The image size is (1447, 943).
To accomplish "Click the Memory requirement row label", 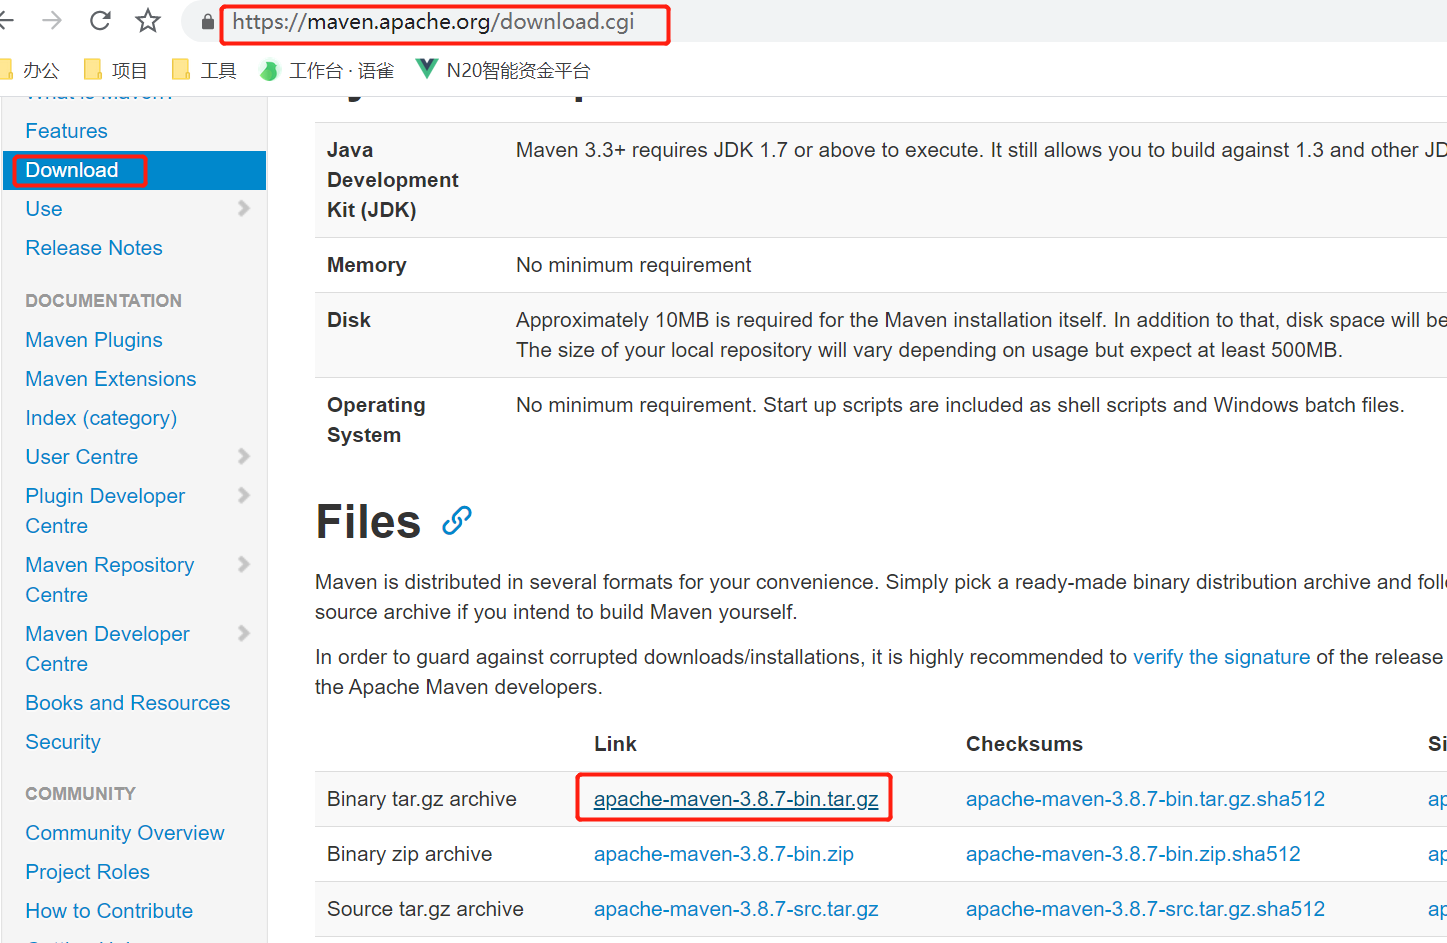I will pos(367,265).
